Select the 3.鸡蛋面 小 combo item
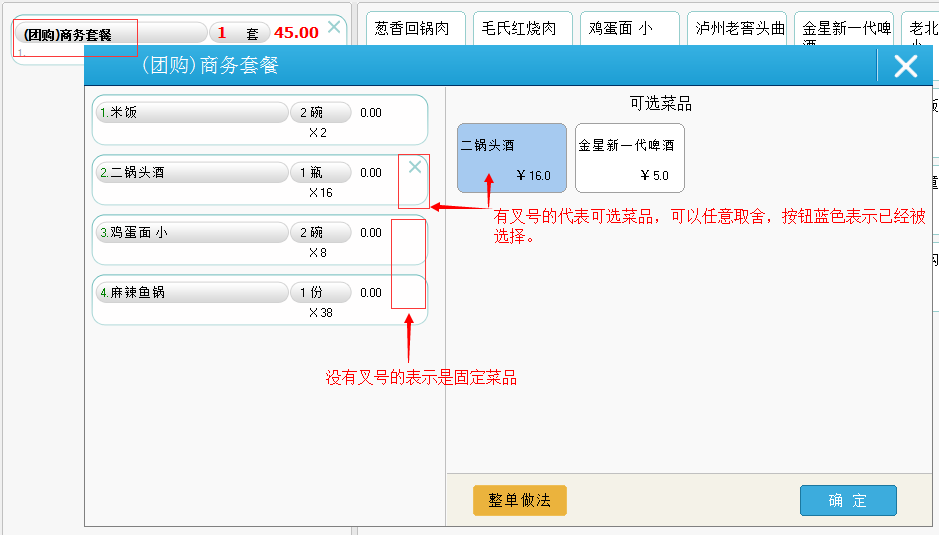 coord(192,233)
